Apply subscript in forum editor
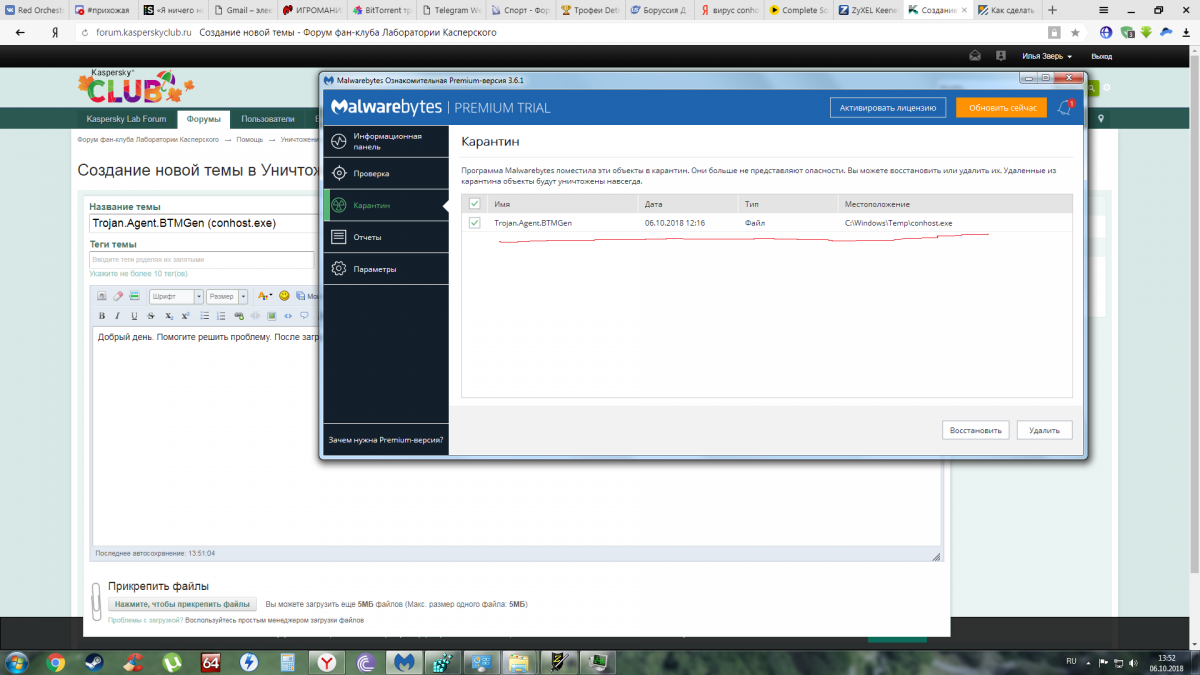This screenshot has width=1200, height=675. pos(169,316)
